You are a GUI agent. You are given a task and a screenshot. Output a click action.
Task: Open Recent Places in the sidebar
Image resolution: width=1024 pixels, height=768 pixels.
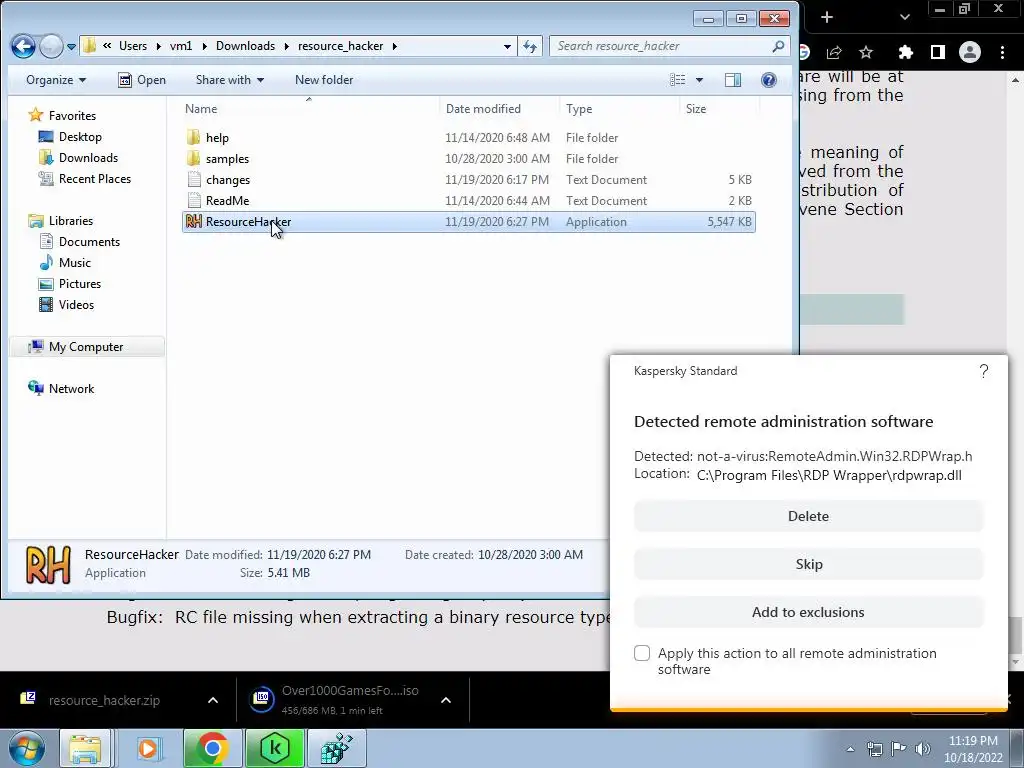[x=85, y=178]
